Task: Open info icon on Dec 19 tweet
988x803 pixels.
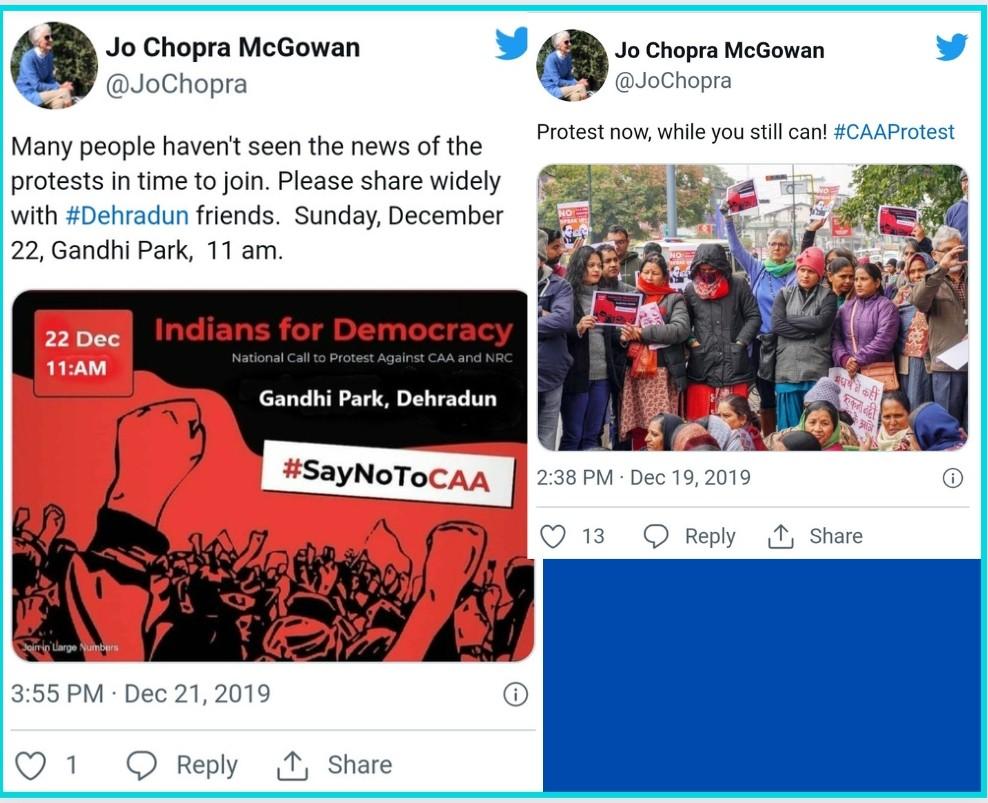Action: [952, 478]
